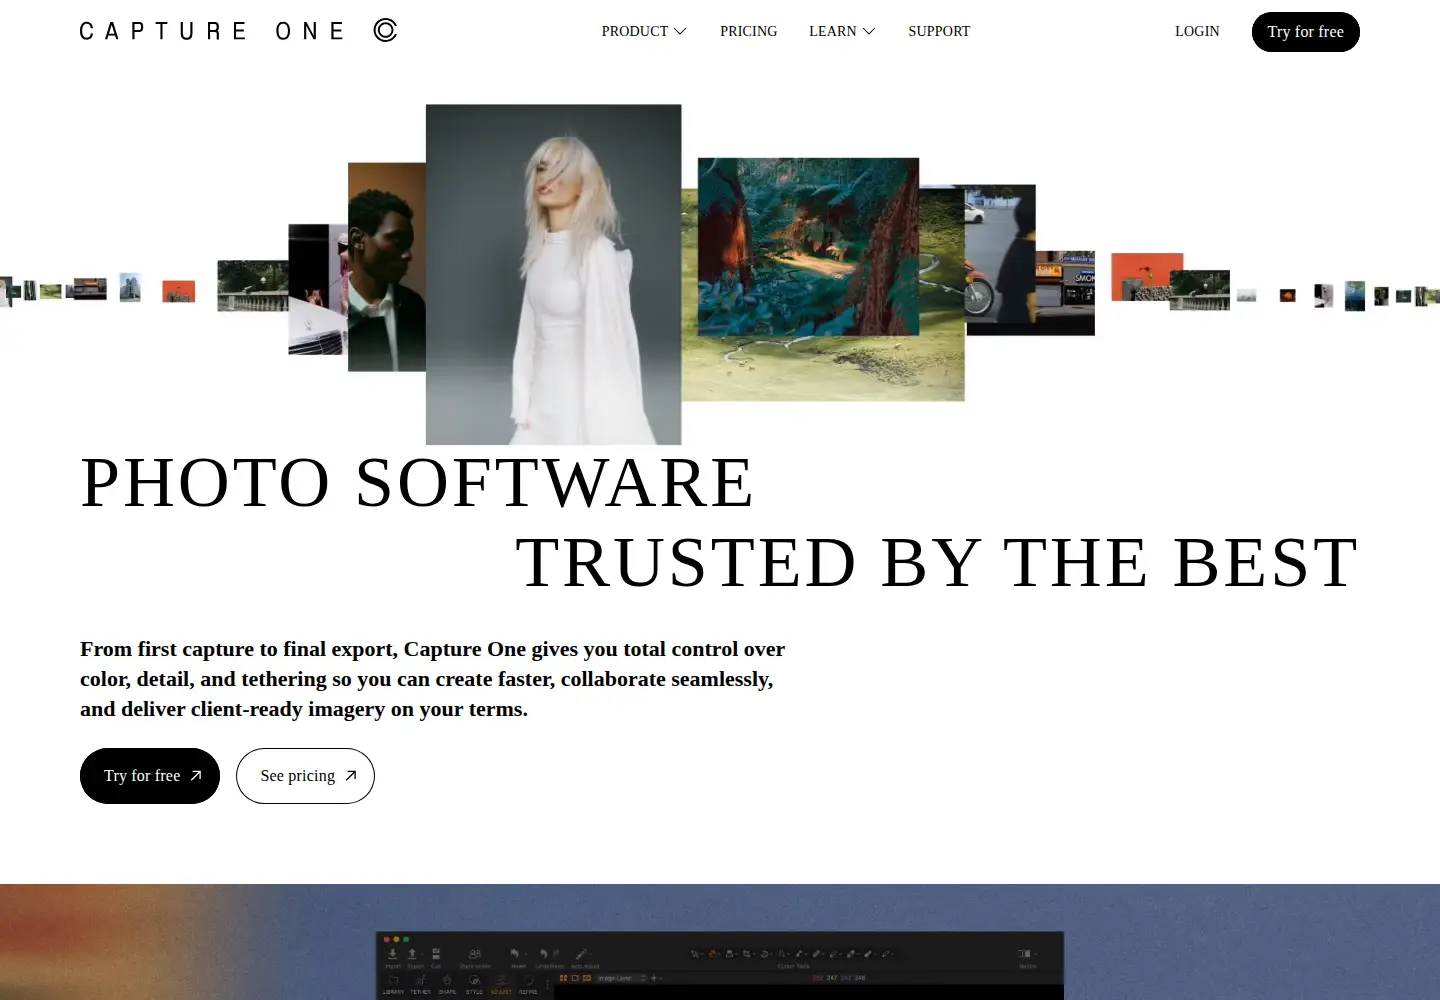The image size is (1440, 1000).
Task: Select the woman in white dress photo
Action: coord(553,274)
